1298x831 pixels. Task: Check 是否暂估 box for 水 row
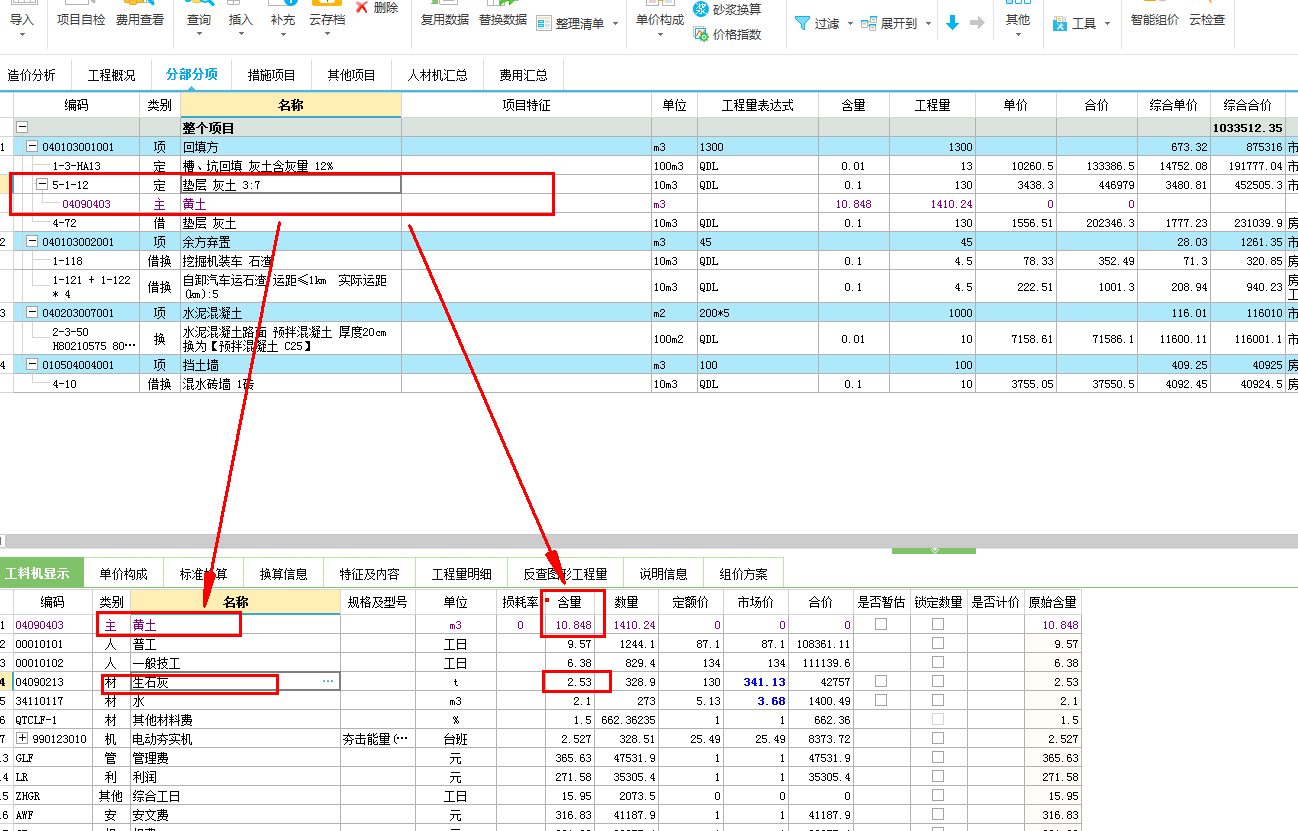[x=881, y=700]
